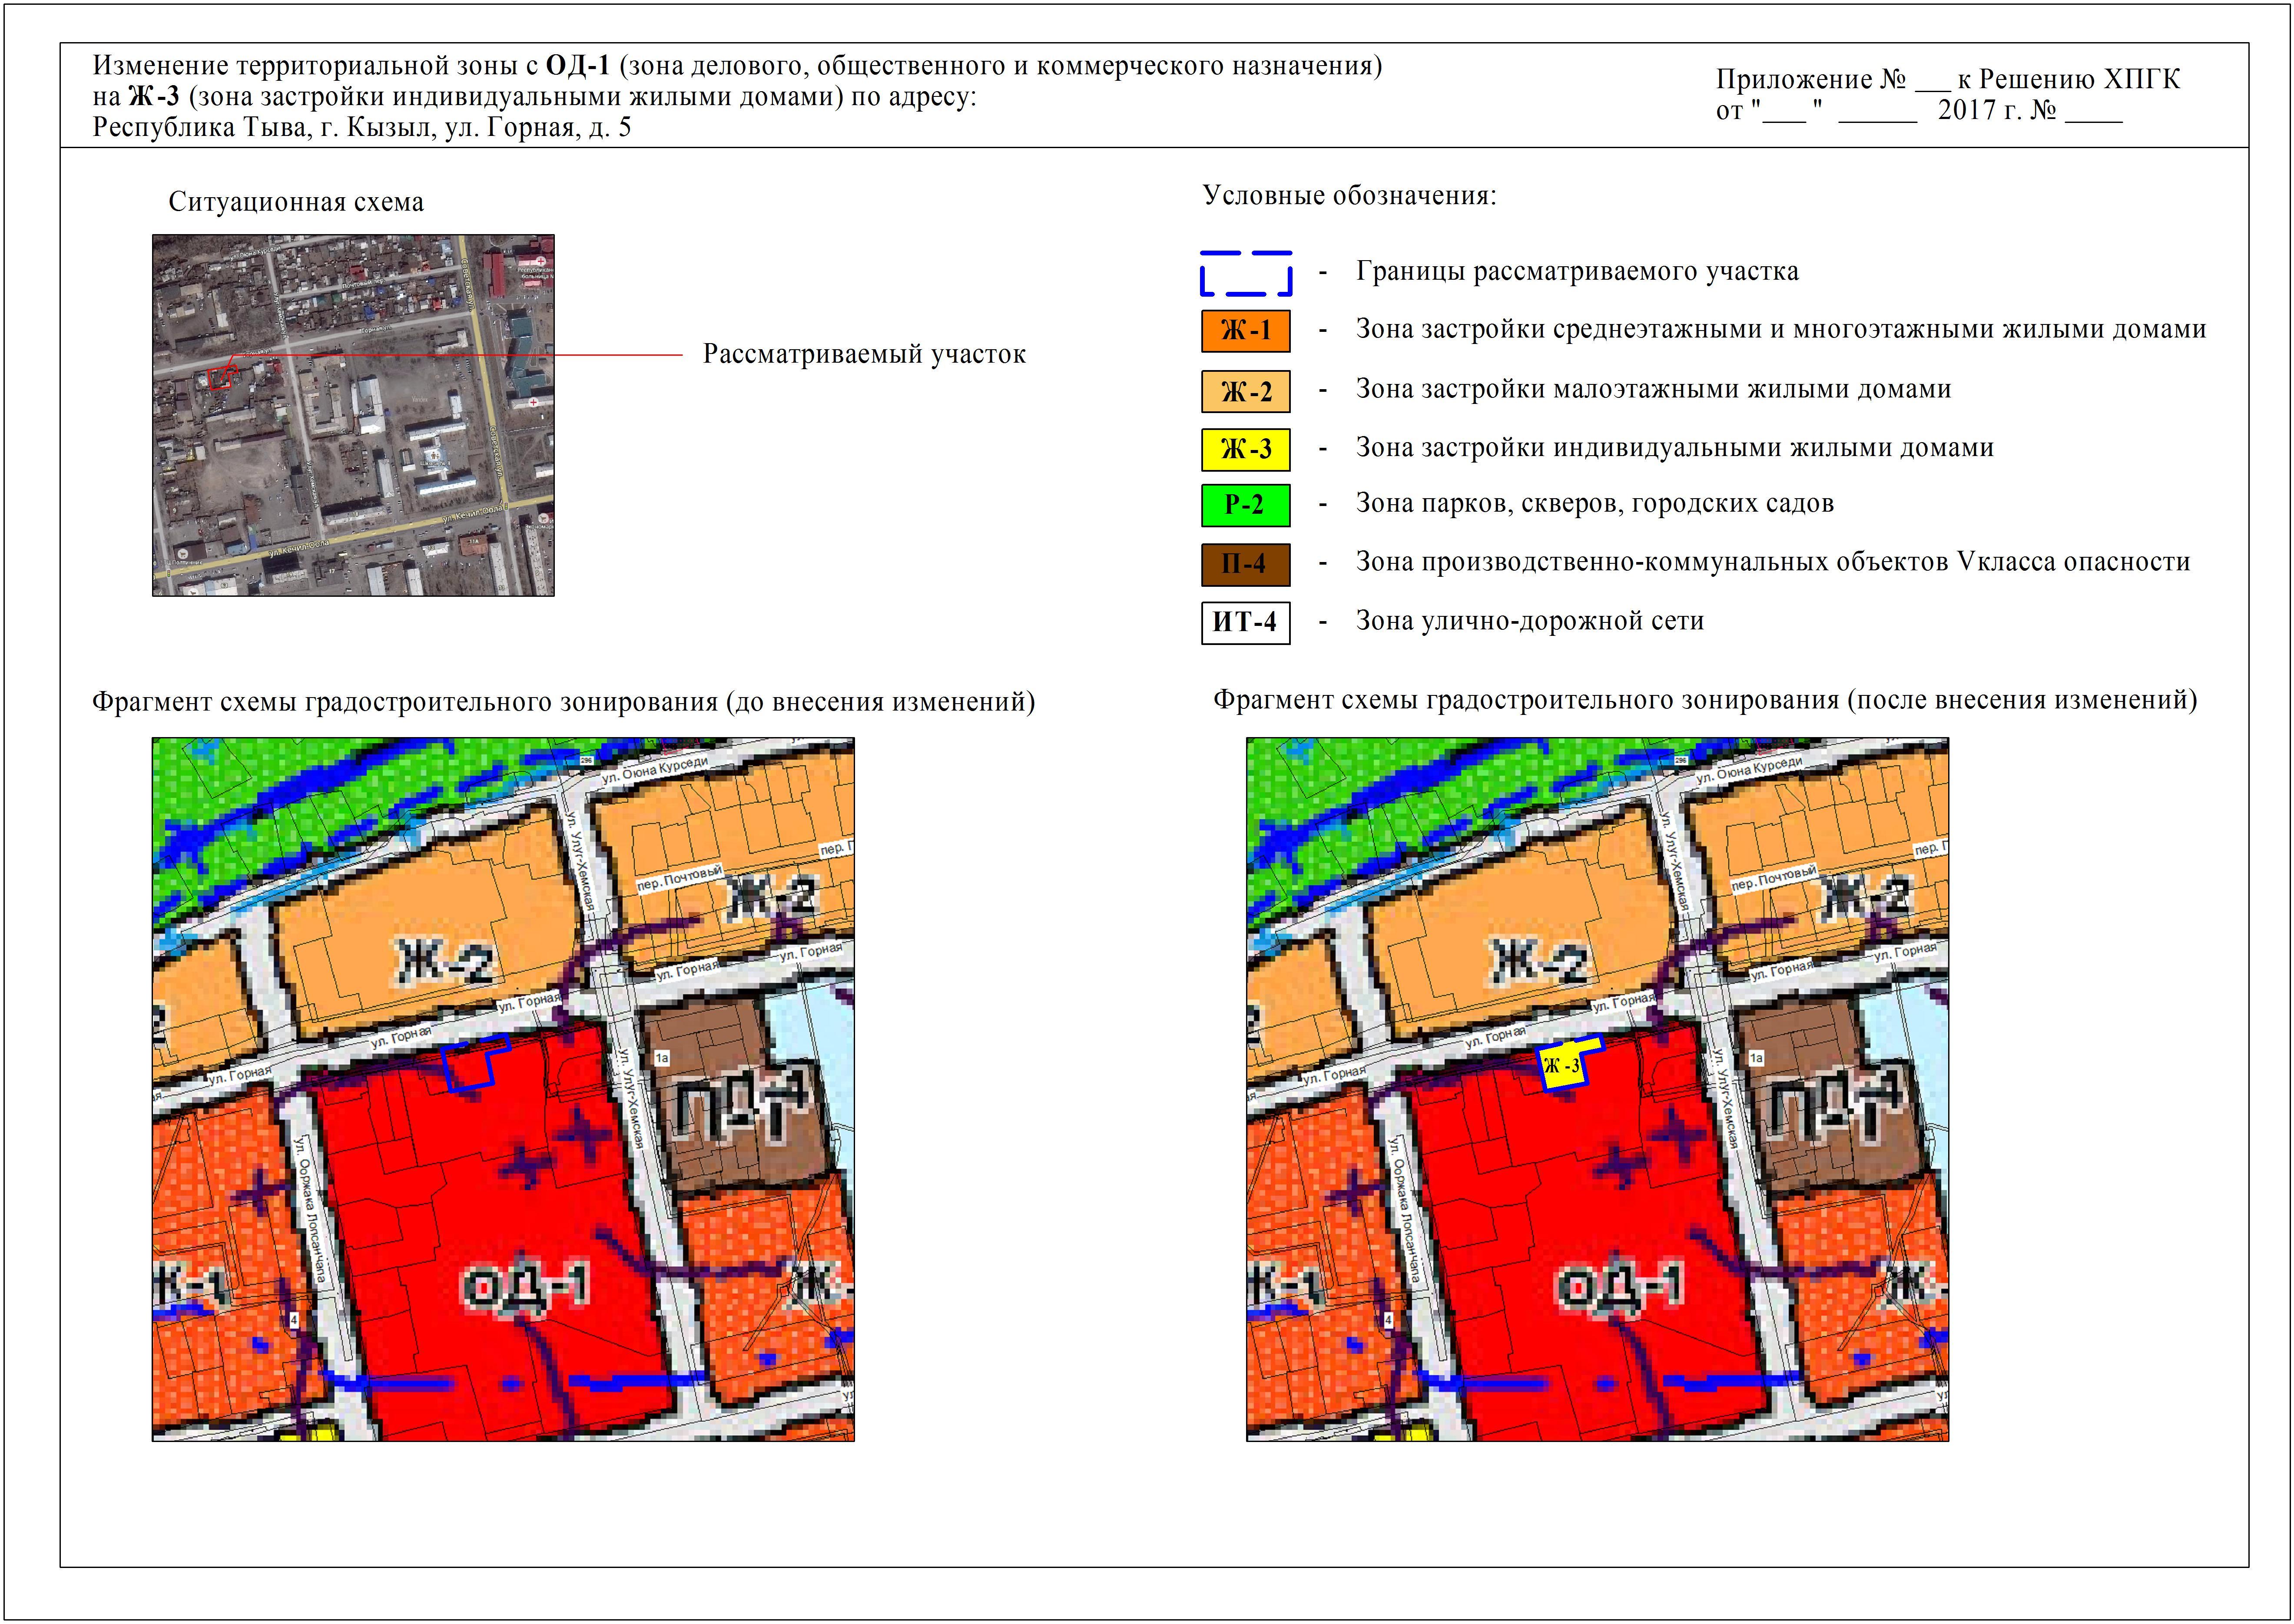Click the 'Условные обозначения:' heading
This screenshot has width=2294, height=1624.
(1349, 195)
